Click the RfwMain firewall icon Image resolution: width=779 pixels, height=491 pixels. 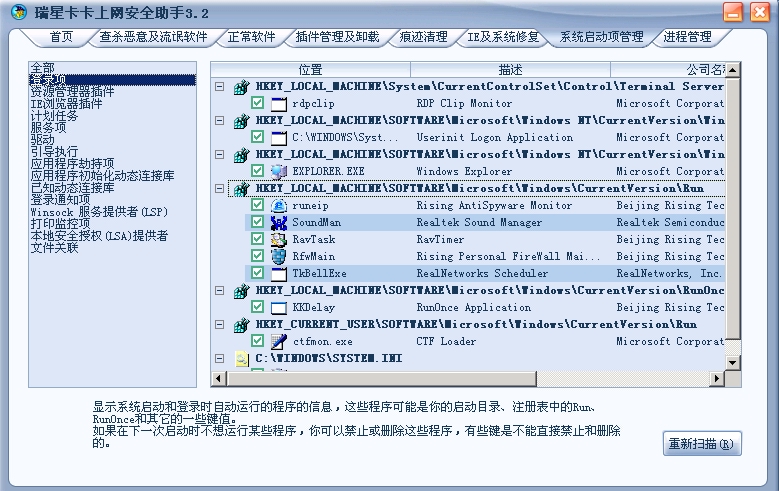(x=279, y=256)
